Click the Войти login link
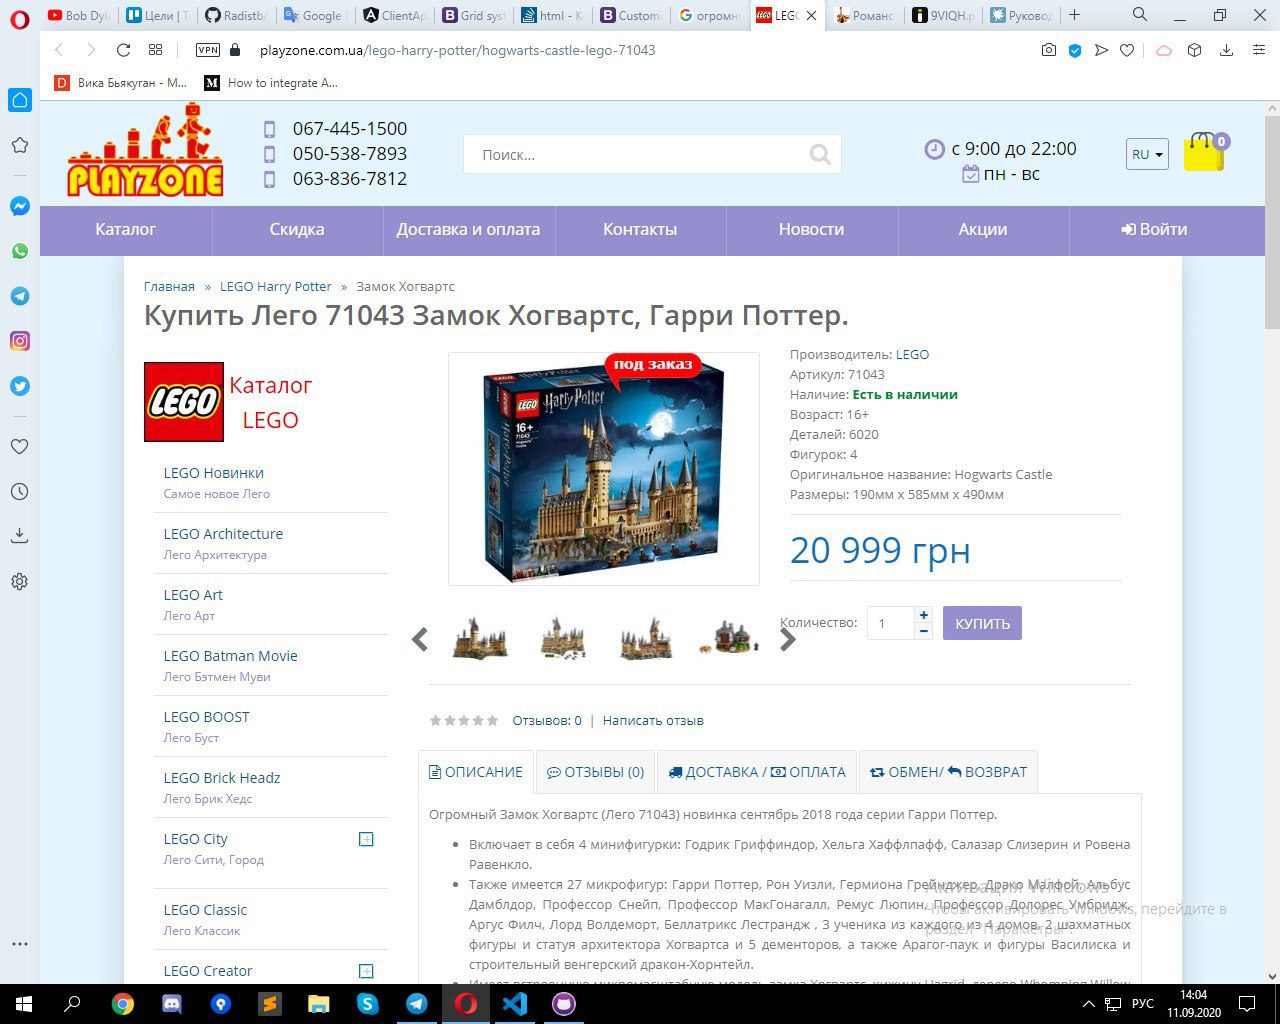Viewport: 1280px width, 1024px height. (1154, 229)
